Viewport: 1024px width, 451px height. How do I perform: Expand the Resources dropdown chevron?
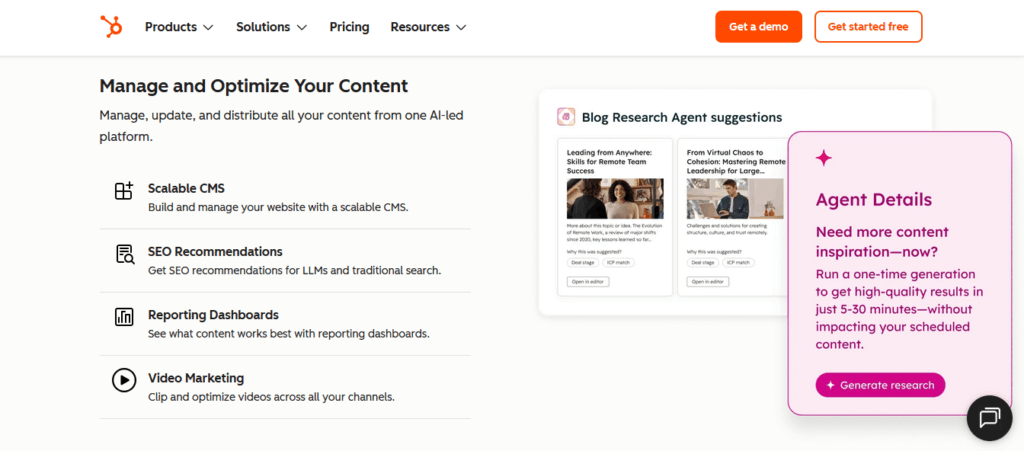coord(461,27)
